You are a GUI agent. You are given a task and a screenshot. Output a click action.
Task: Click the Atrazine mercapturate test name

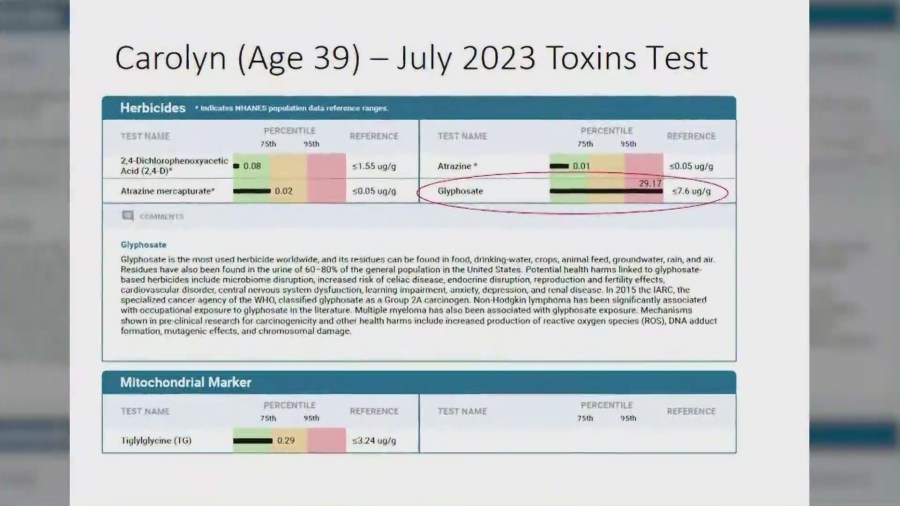point(168,190)
